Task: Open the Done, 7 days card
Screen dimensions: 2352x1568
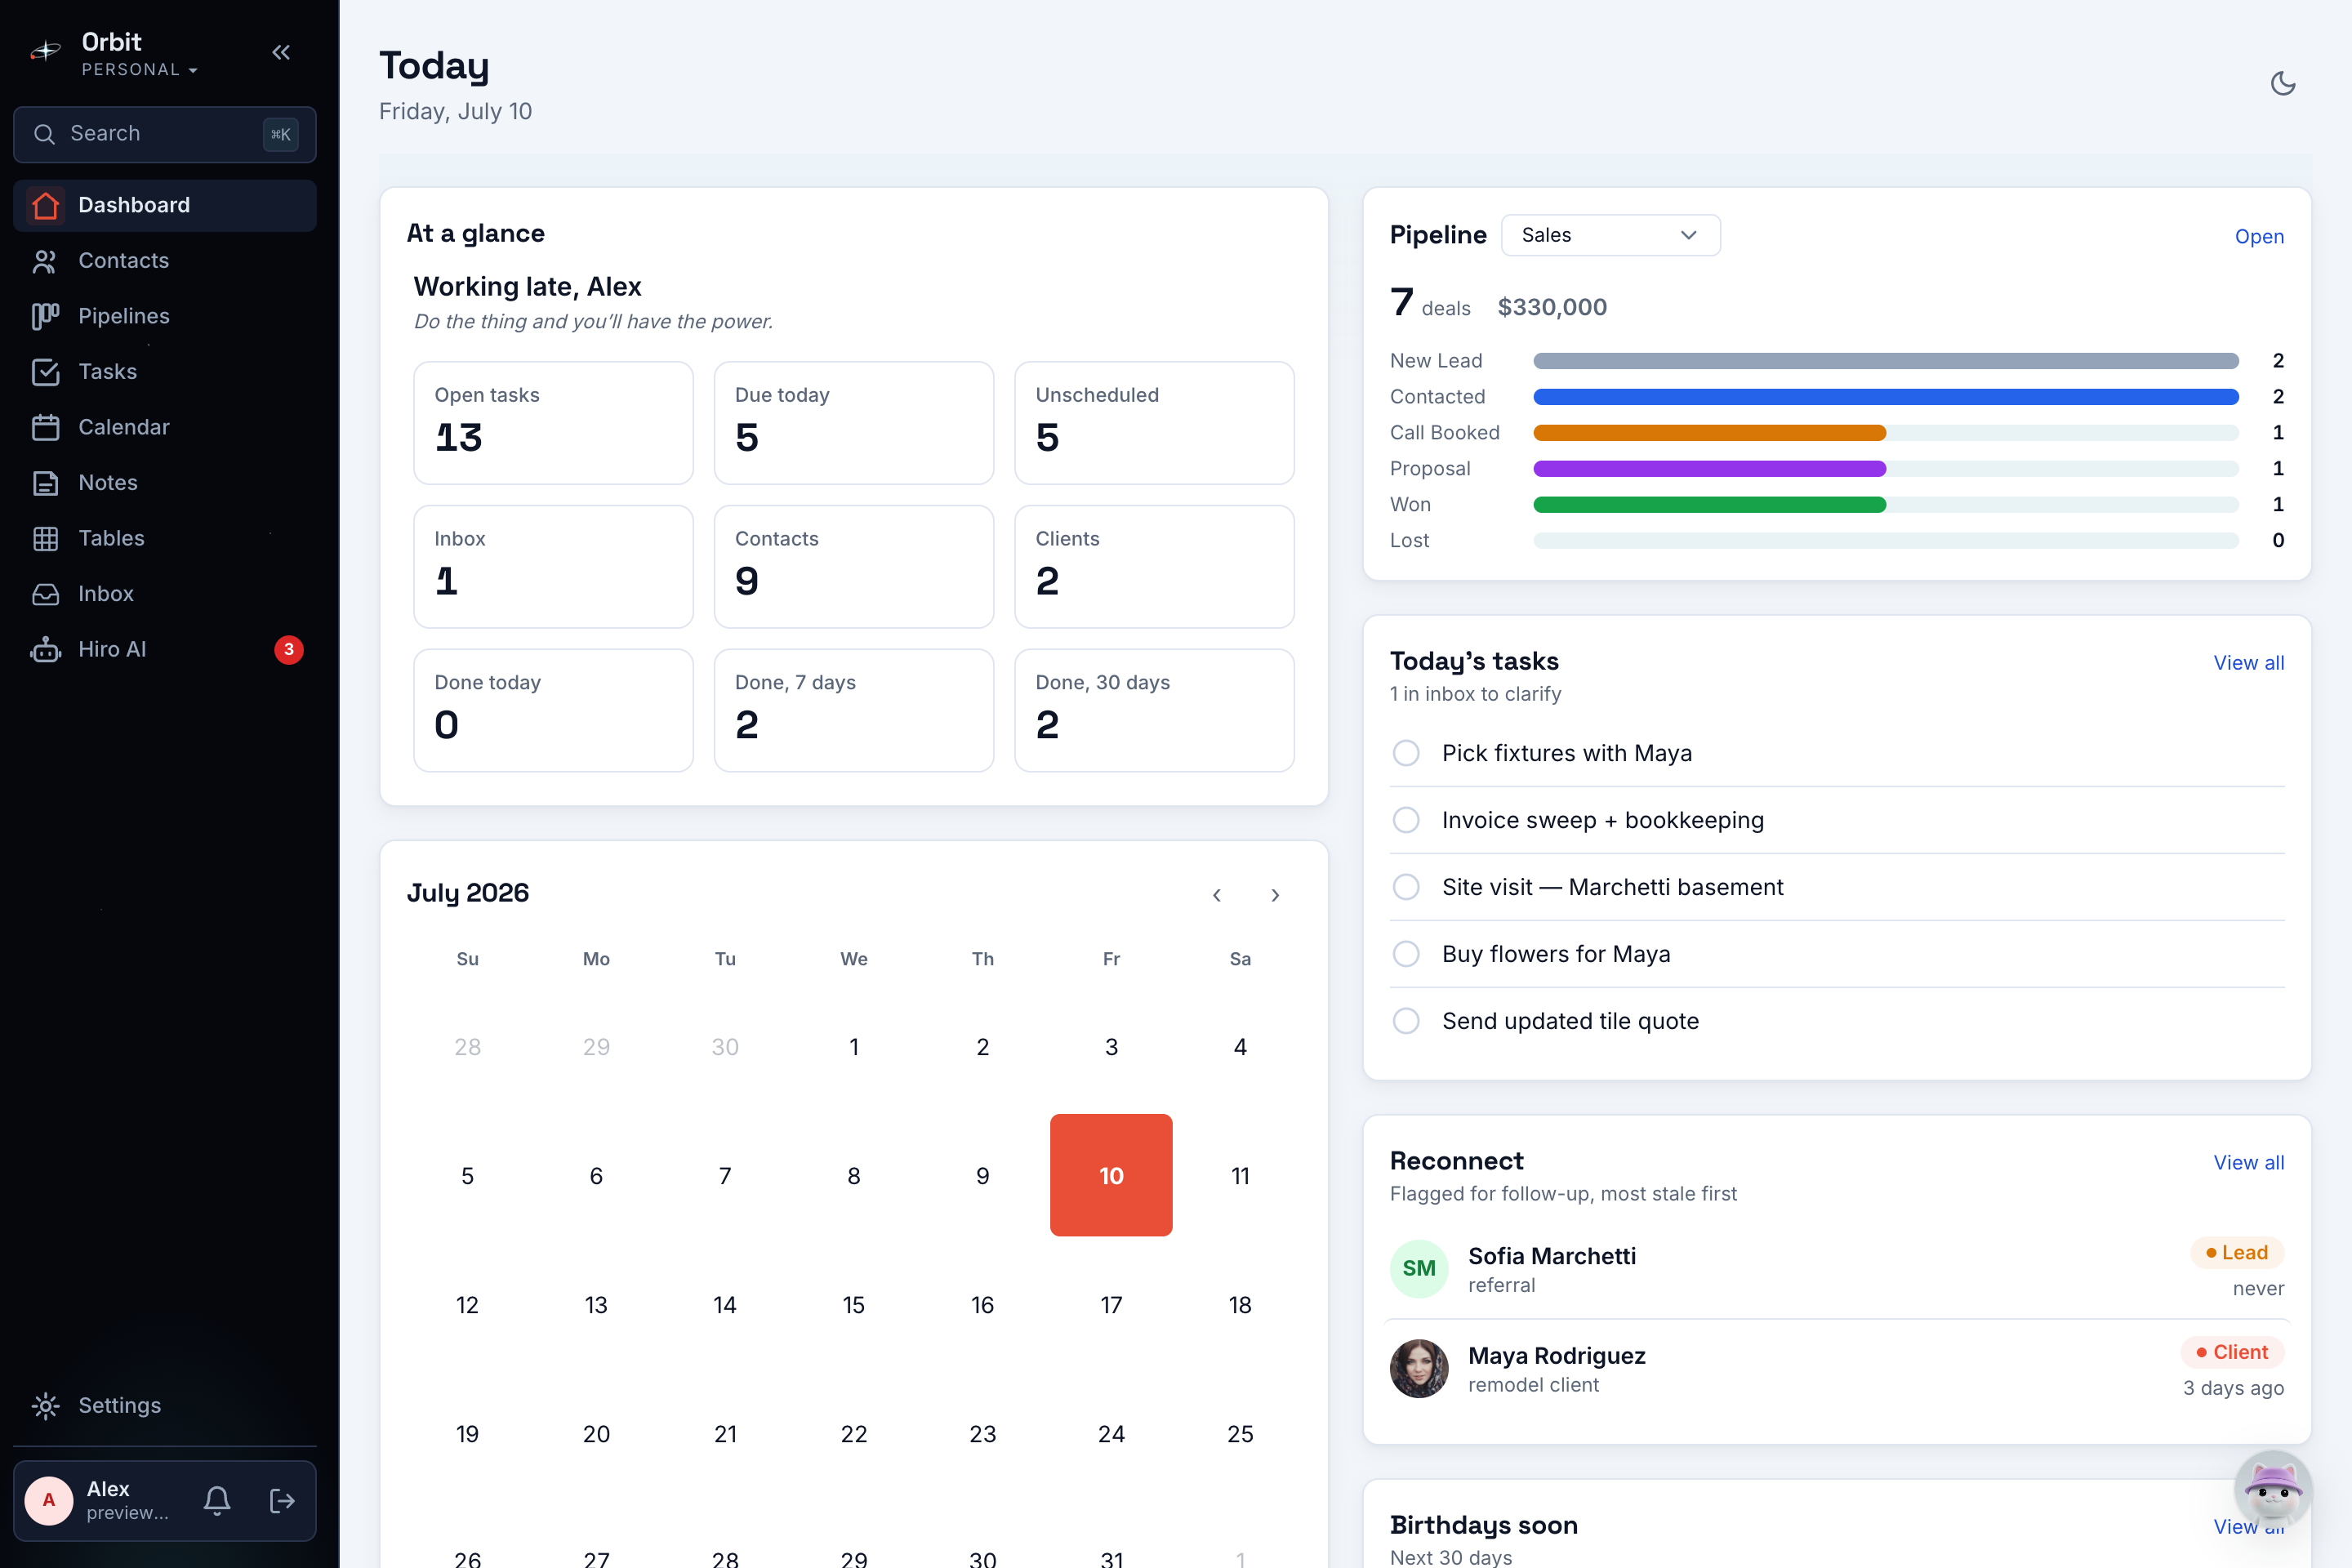Action: coord(854,710)
